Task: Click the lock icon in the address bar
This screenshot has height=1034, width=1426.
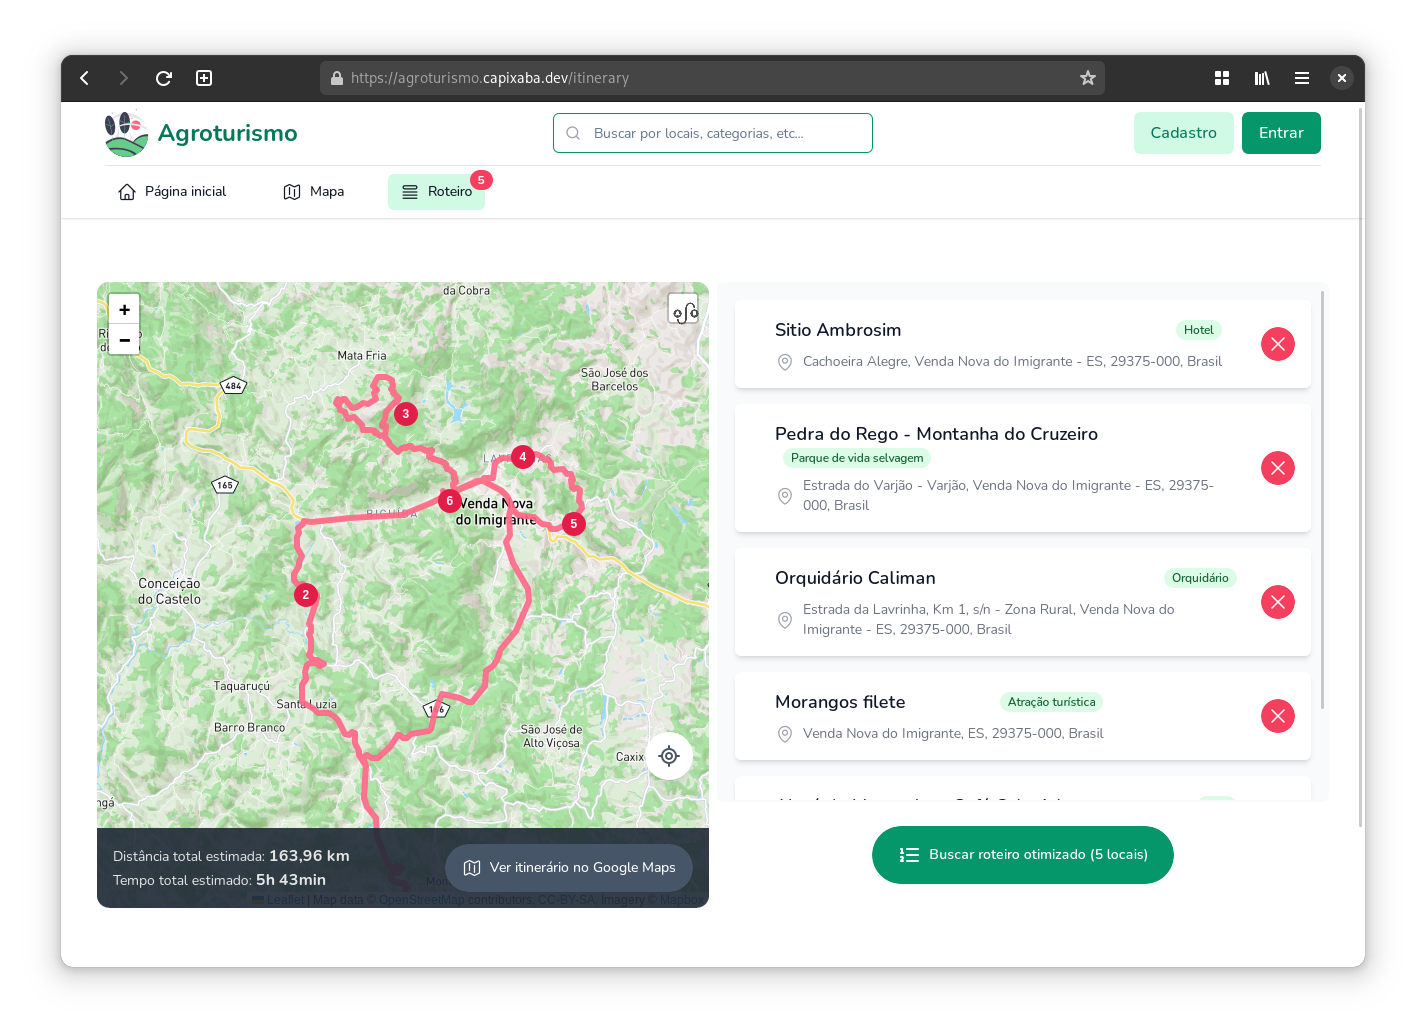Action: (337, 78)
